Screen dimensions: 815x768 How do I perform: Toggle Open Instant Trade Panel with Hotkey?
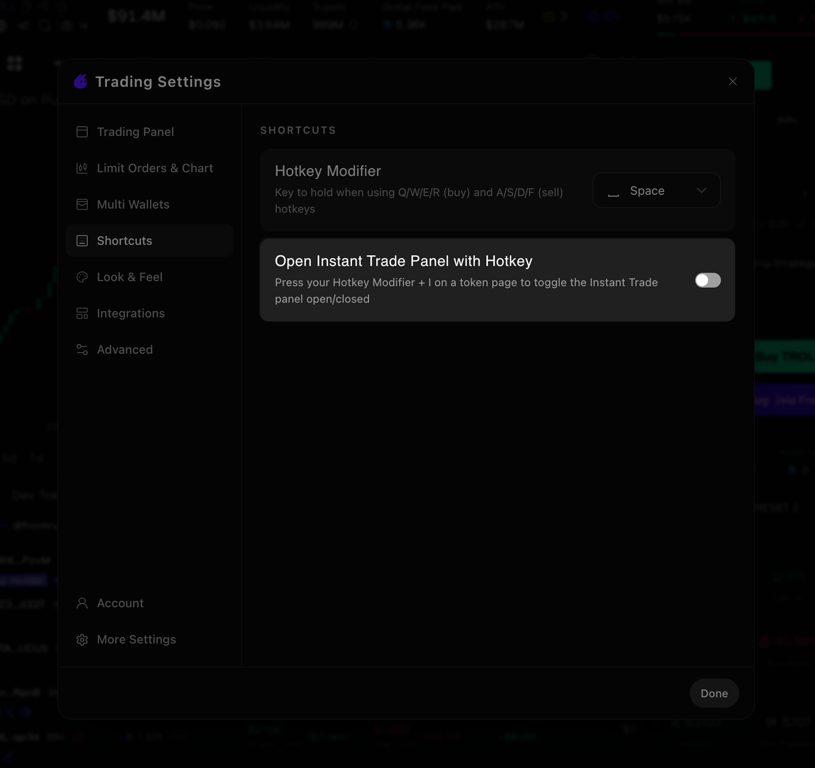click(708, 281)
